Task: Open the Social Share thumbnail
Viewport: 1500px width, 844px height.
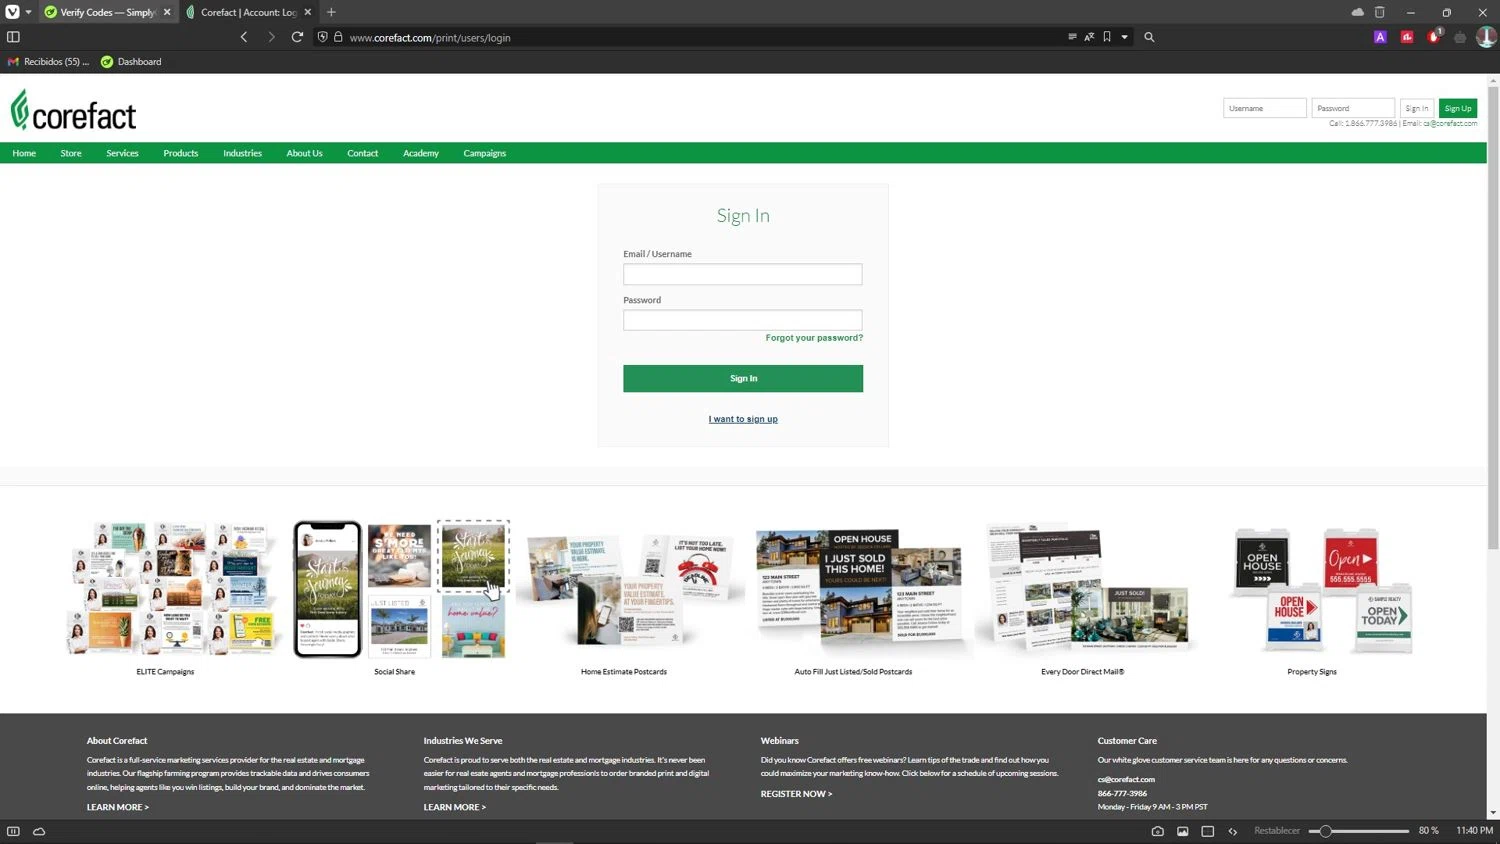Action: [x=400, y=590]
